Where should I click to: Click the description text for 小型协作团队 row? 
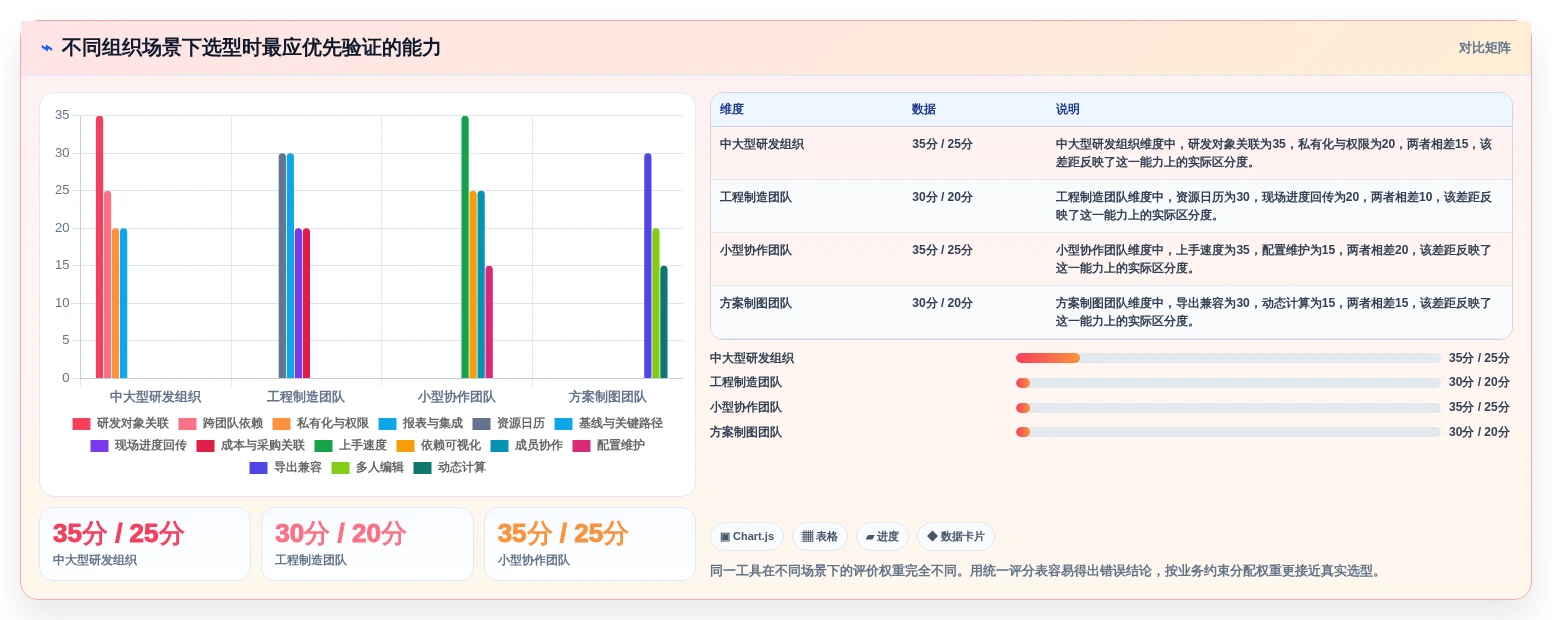click(1274, 259)
